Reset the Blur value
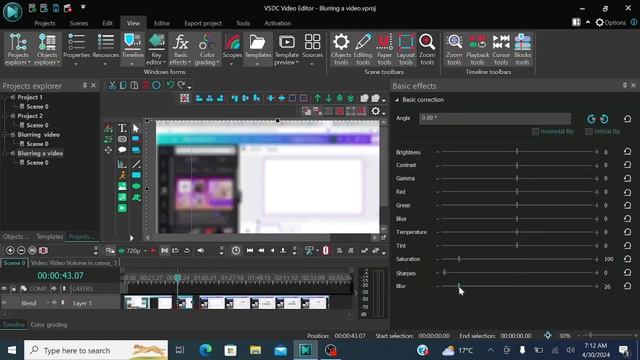This screenshot has width=640, height=360. (627, 286)
